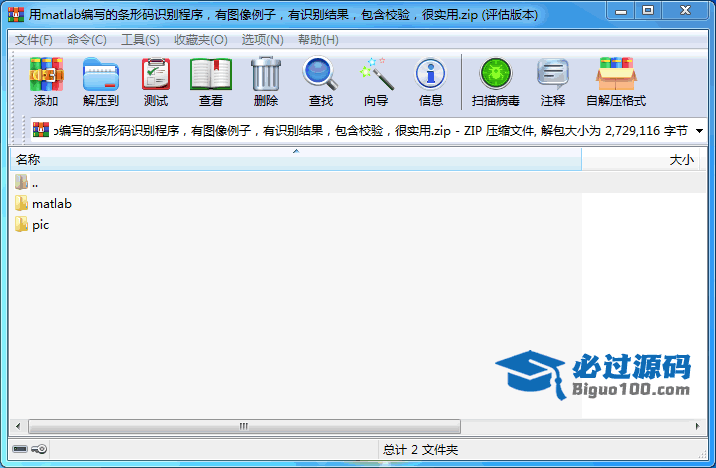The image size is (716, 468).
Task: Select the 'matlab' folder name
Action: coord(52,204)
